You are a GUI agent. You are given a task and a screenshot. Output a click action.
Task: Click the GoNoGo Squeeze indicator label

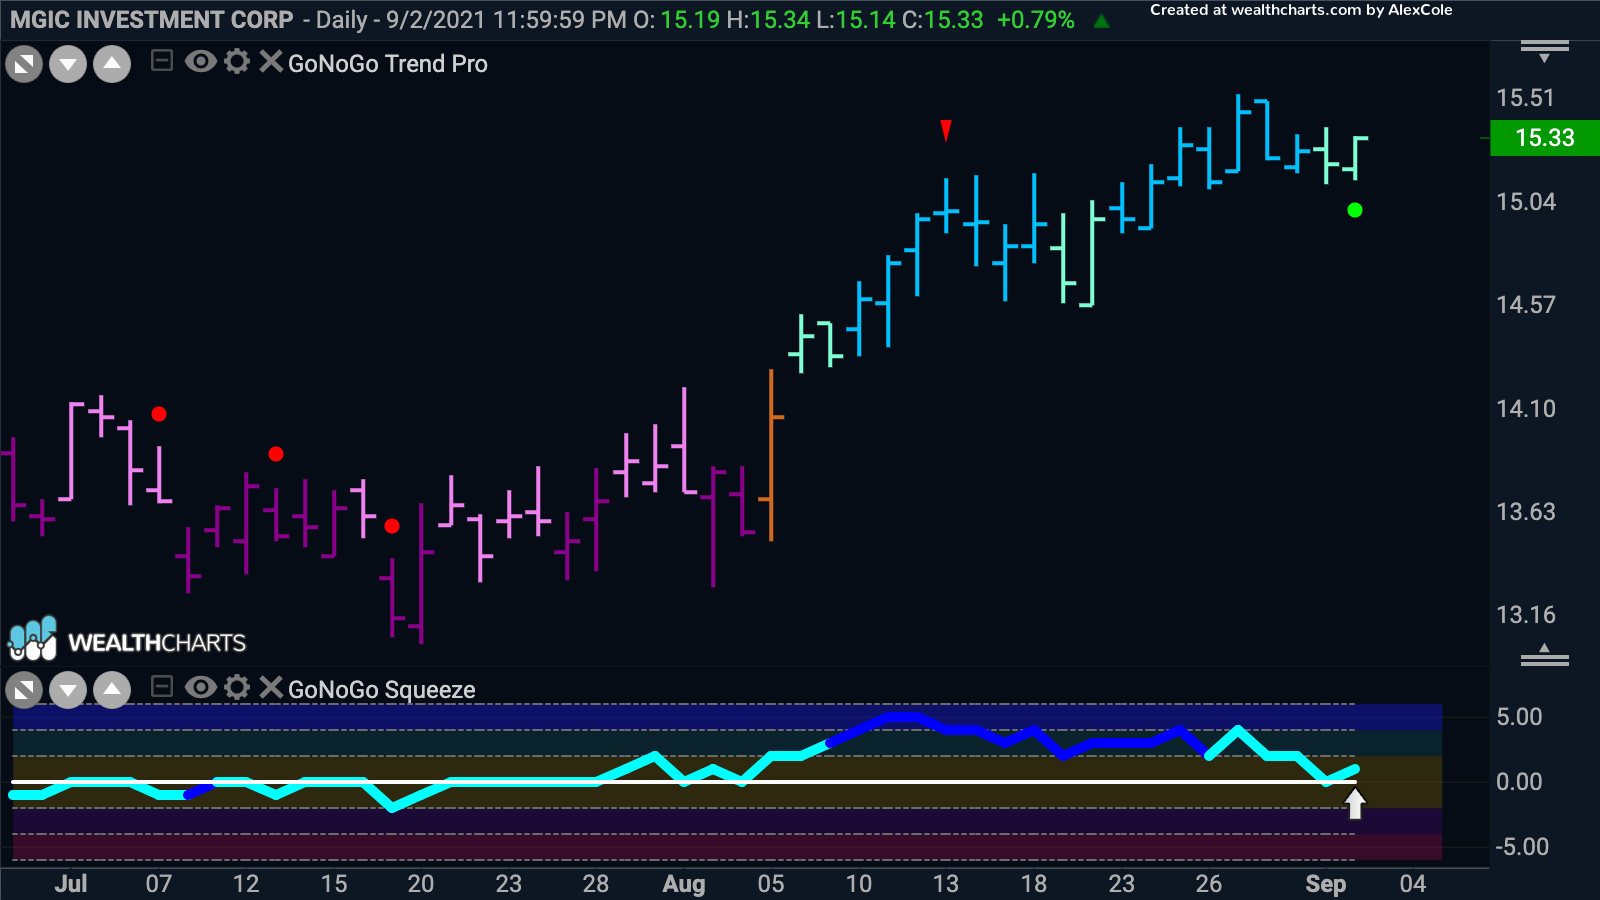(x=381, y=690)
